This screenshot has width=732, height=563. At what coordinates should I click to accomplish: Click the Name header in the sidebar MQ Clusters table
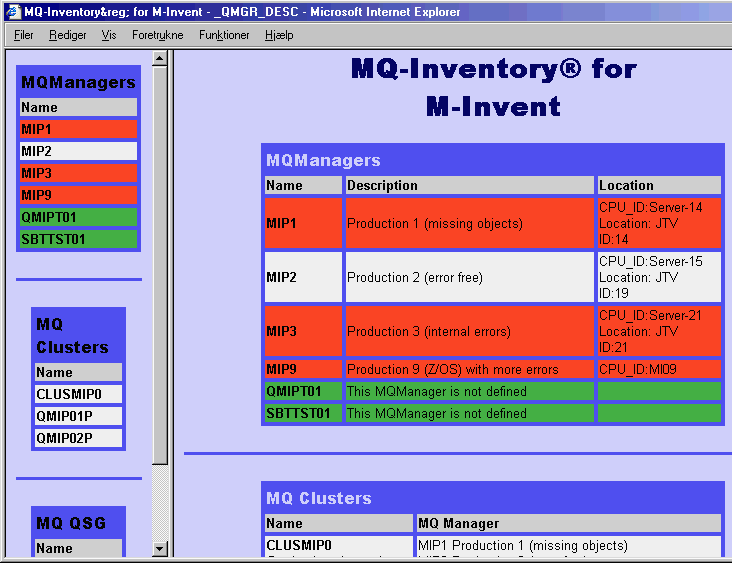(x=78, y=372)
